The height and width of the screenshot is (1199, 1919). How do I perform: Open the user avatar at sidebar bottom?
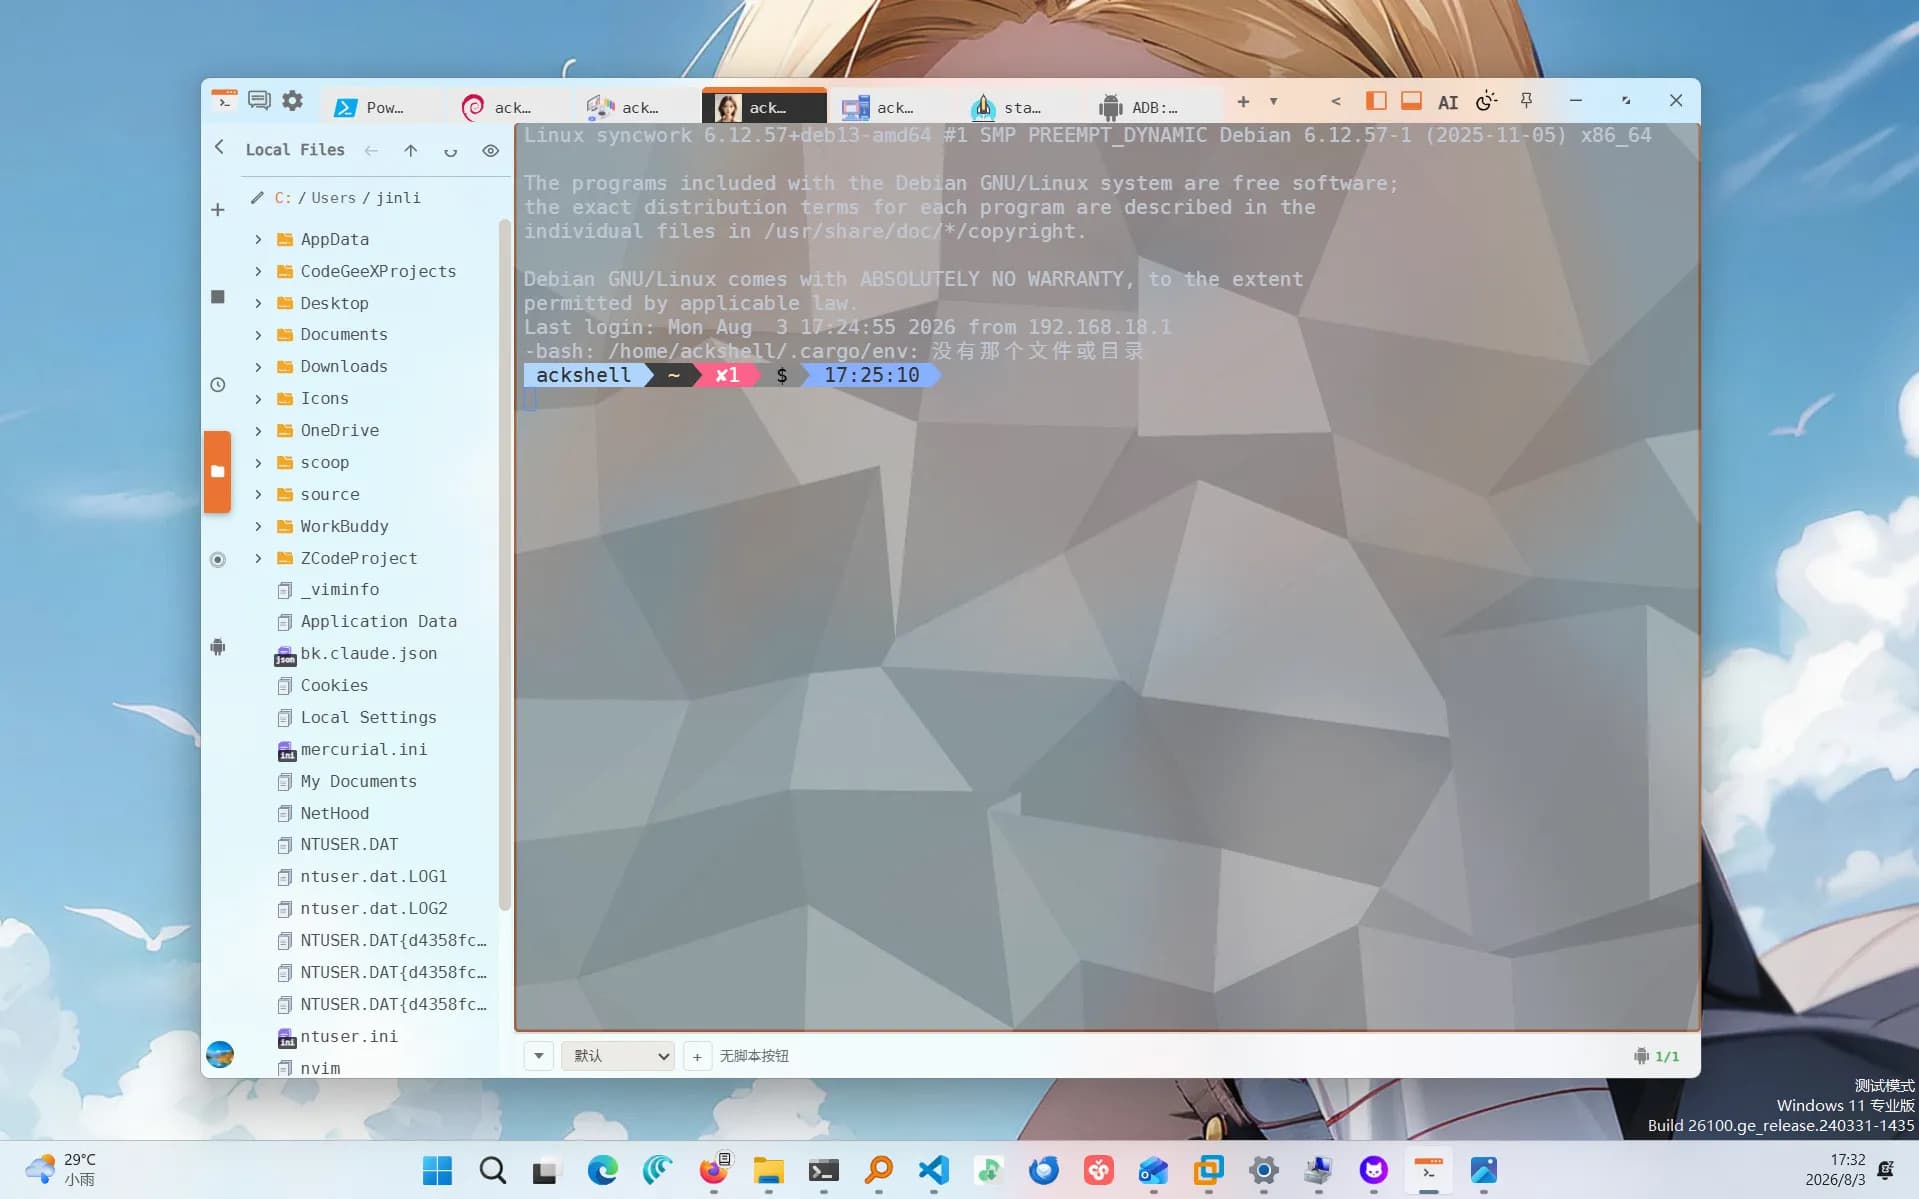pos(220,1054)
